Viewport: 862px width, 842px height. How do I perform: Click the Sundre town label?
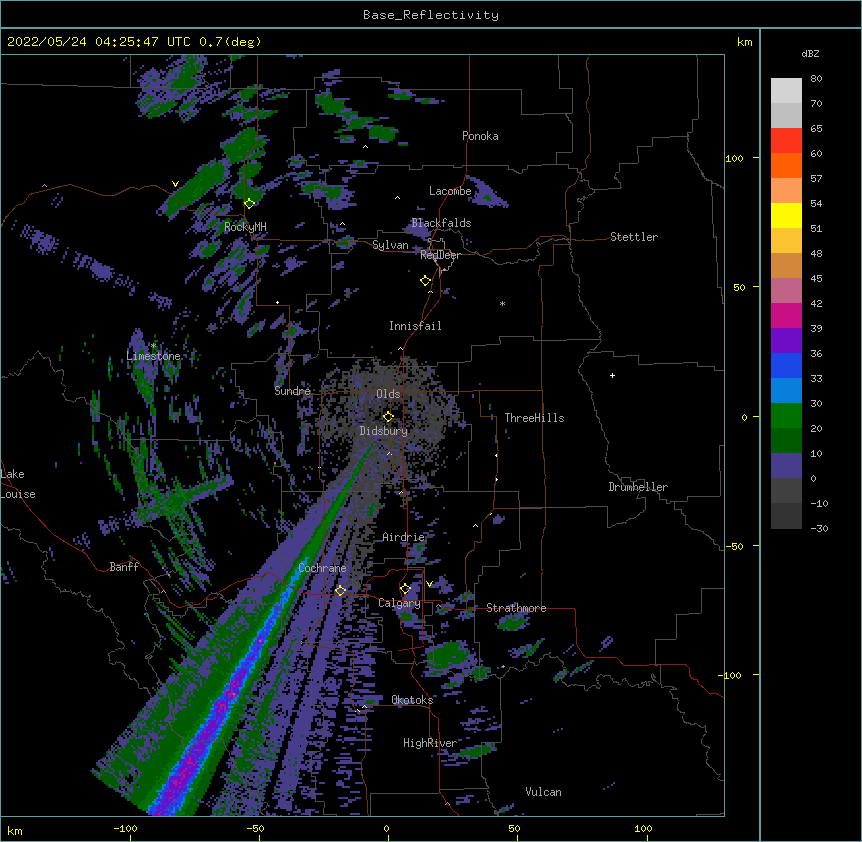coord(292,391)
